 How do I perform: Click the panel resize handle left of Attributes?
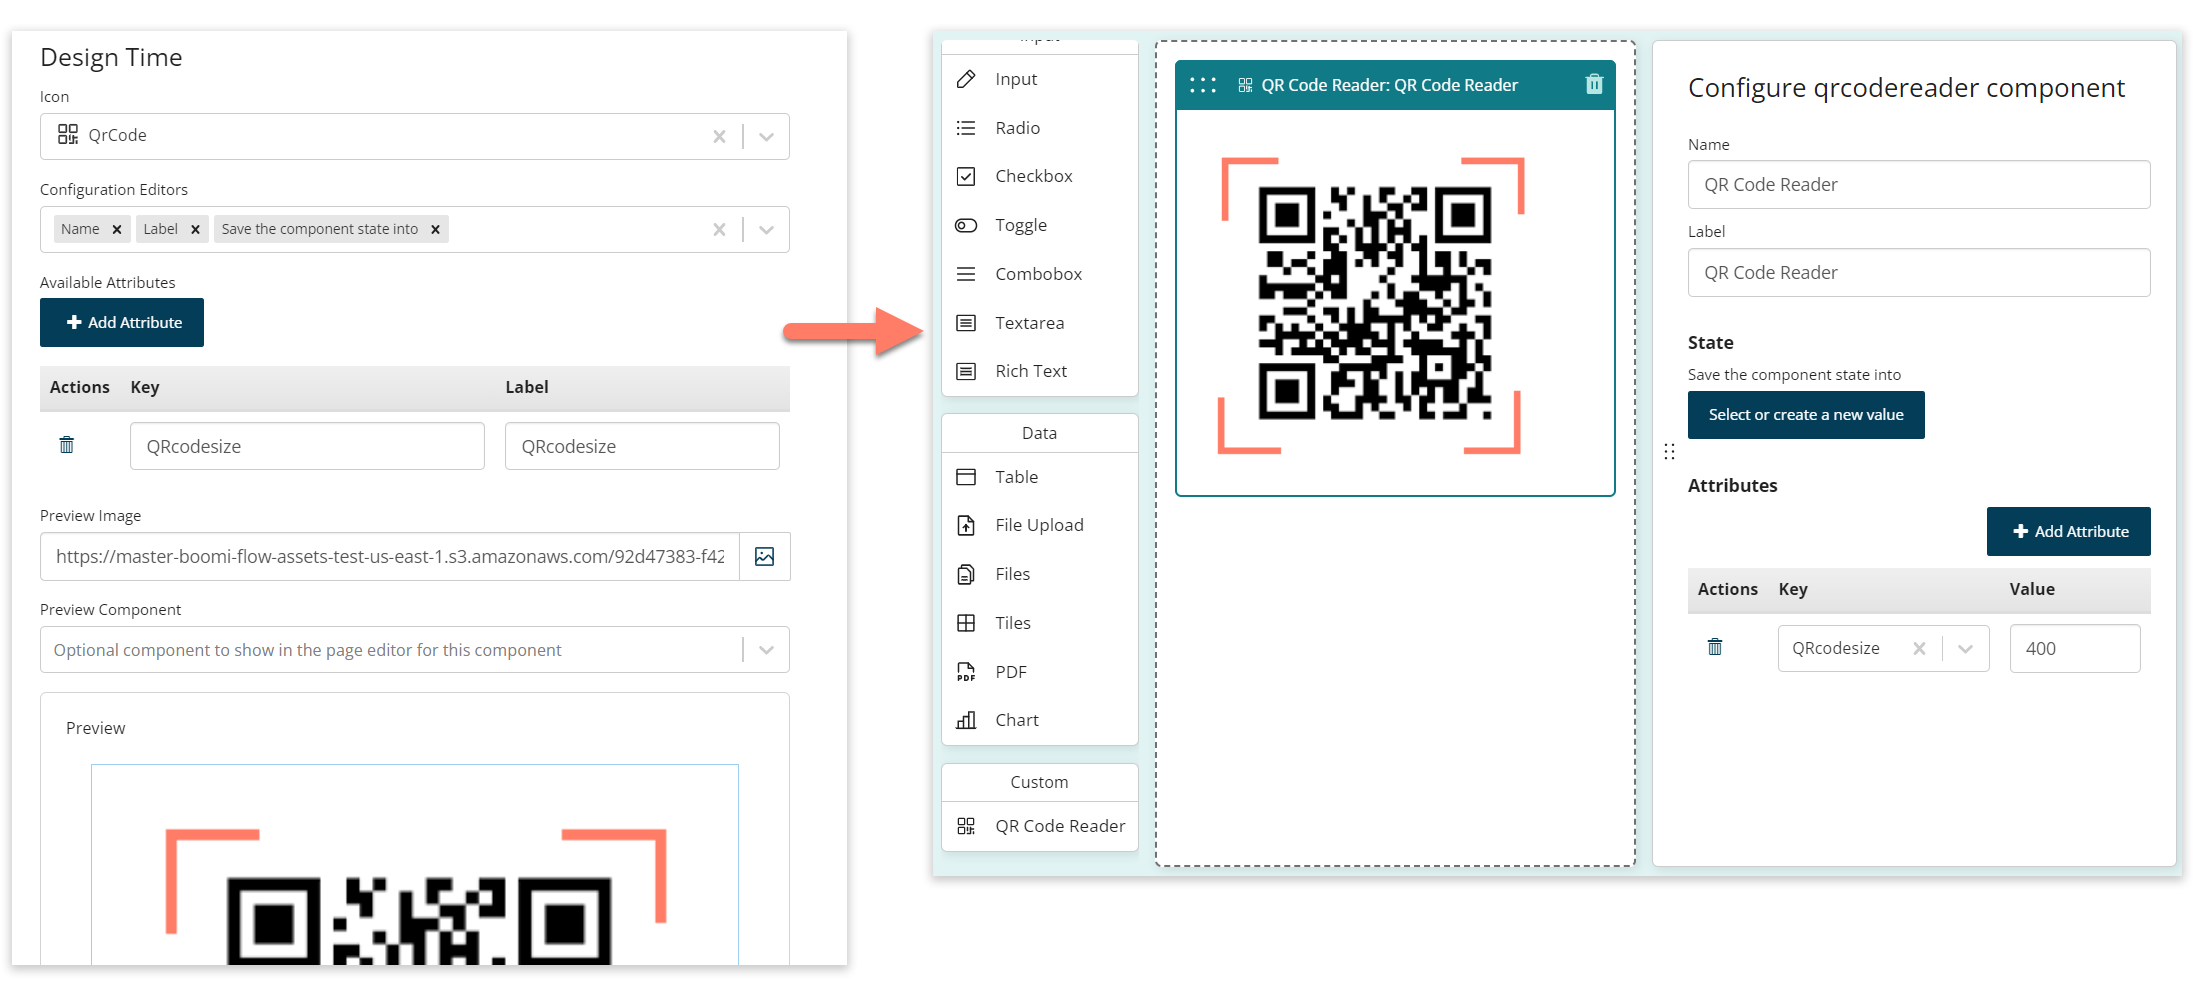click(x=1669, y=452)
